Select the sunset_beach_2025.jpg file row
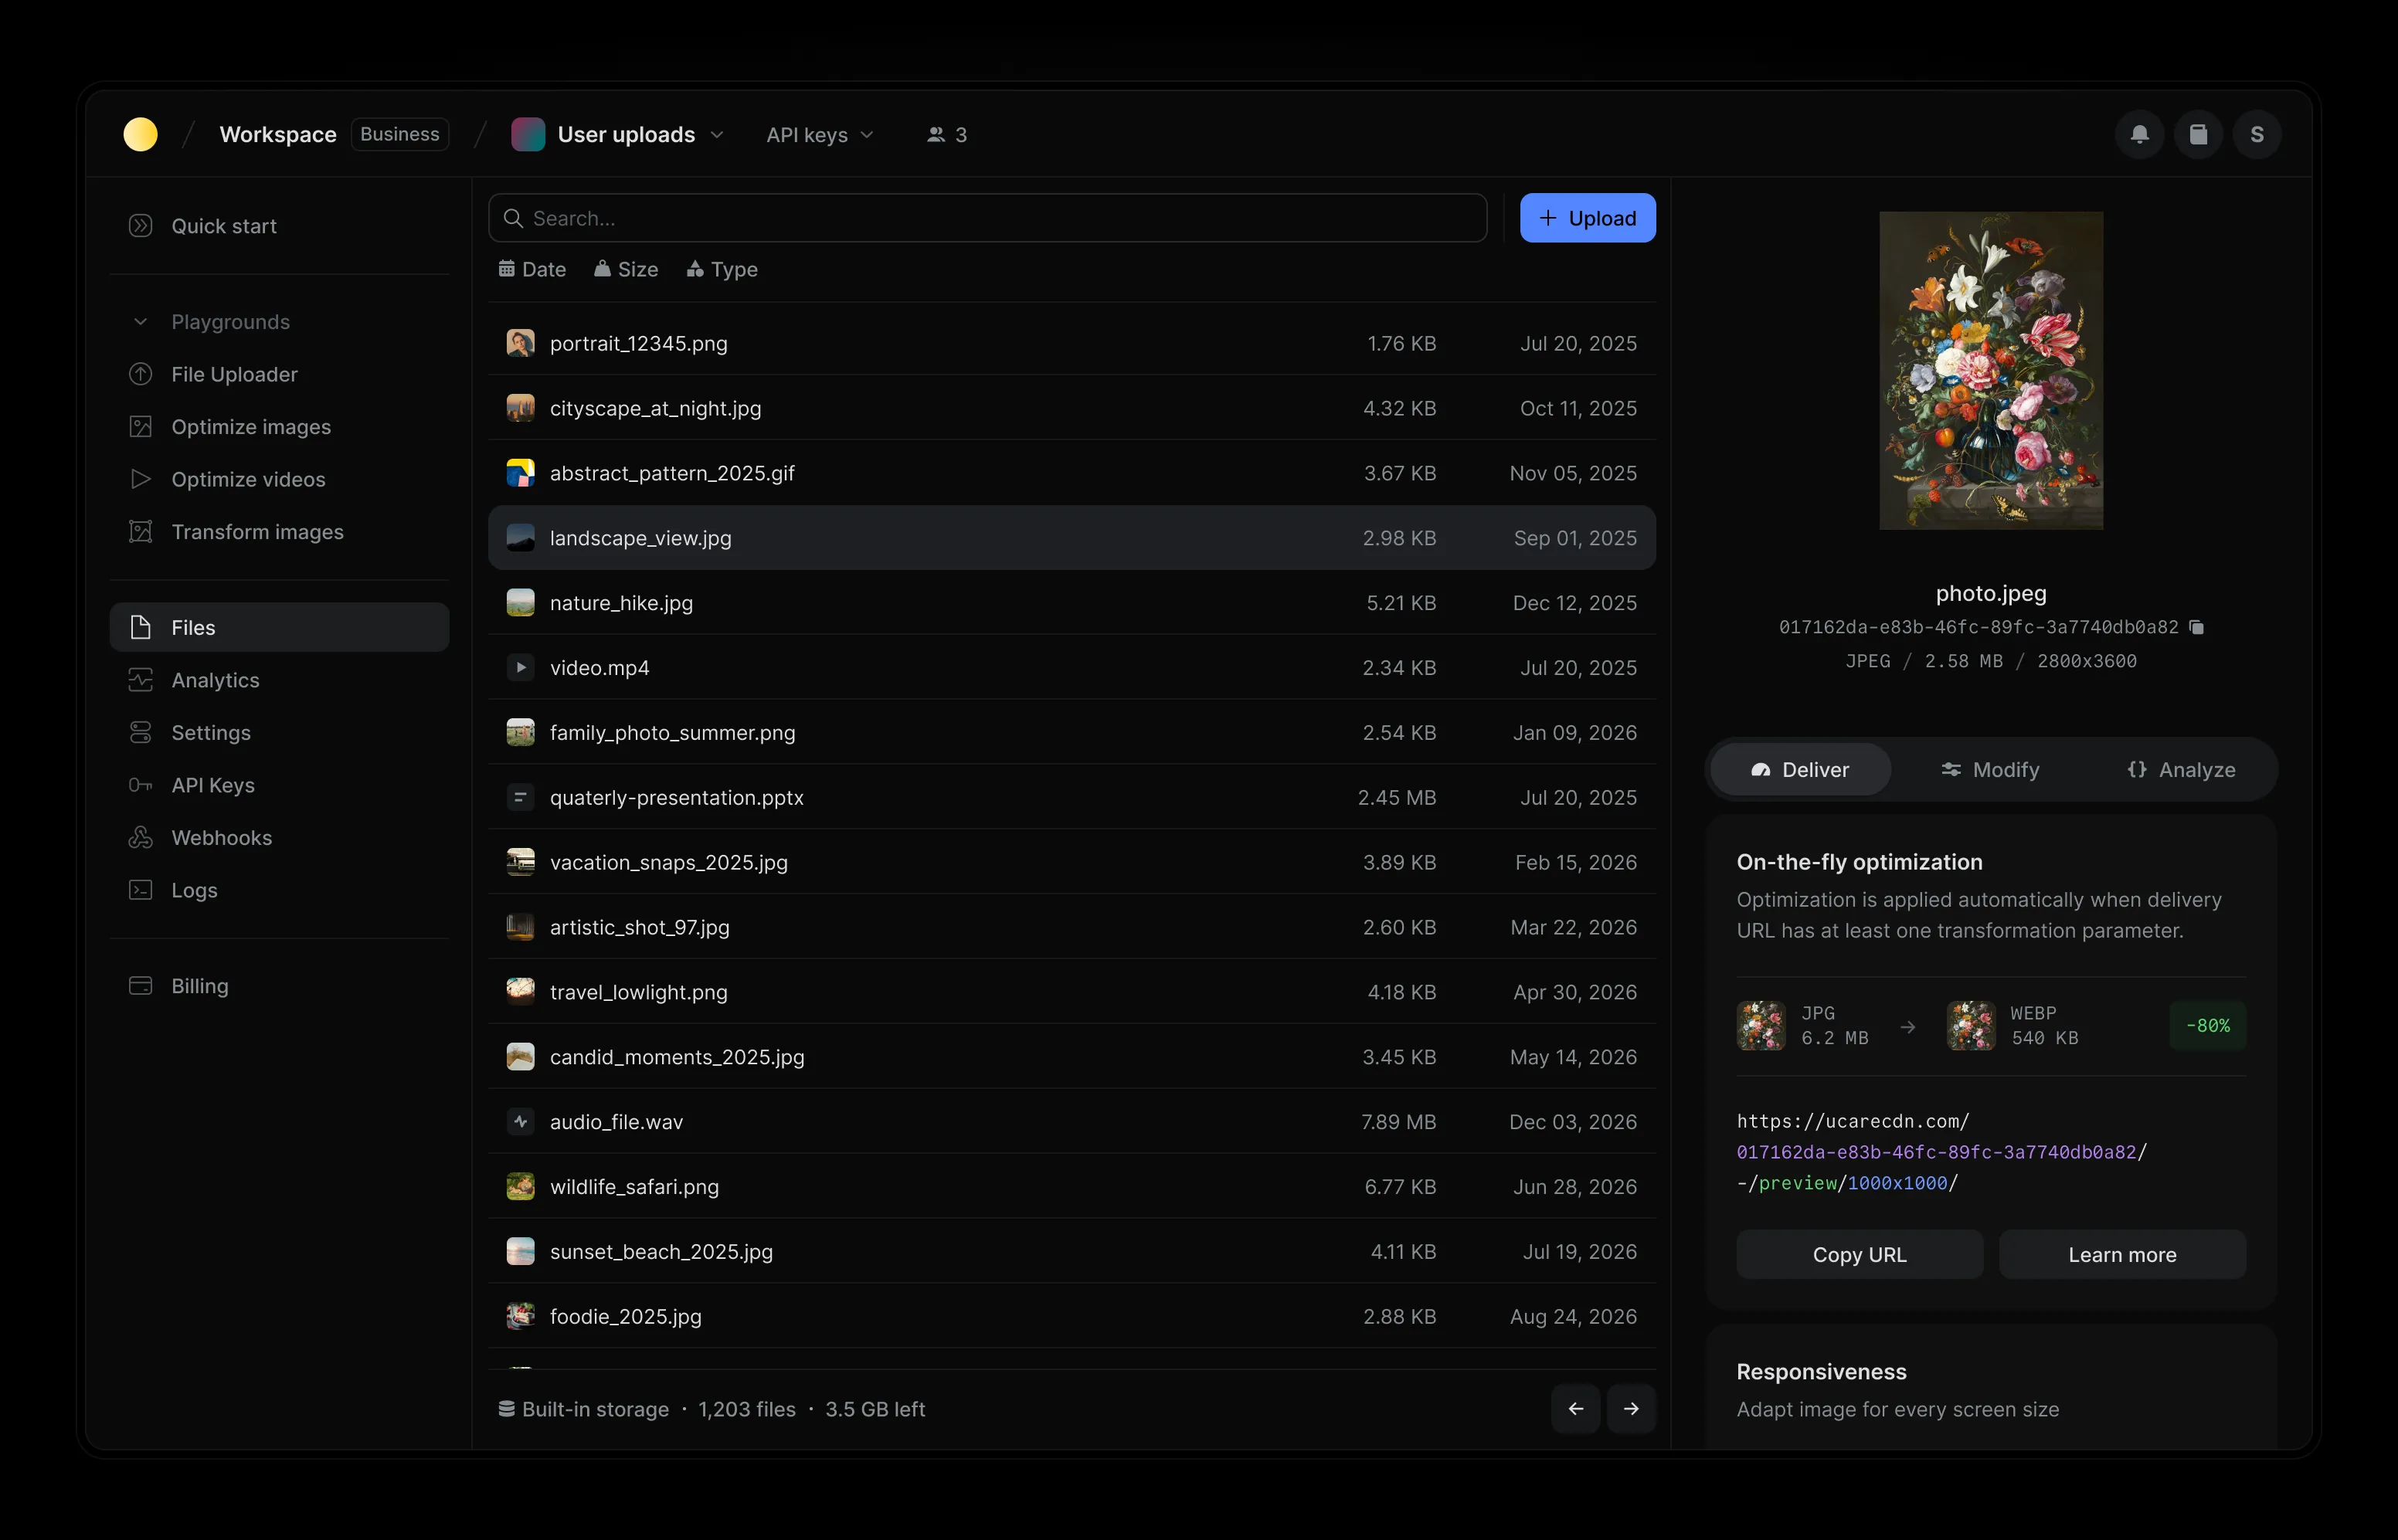 [x=1071, y=1252]
